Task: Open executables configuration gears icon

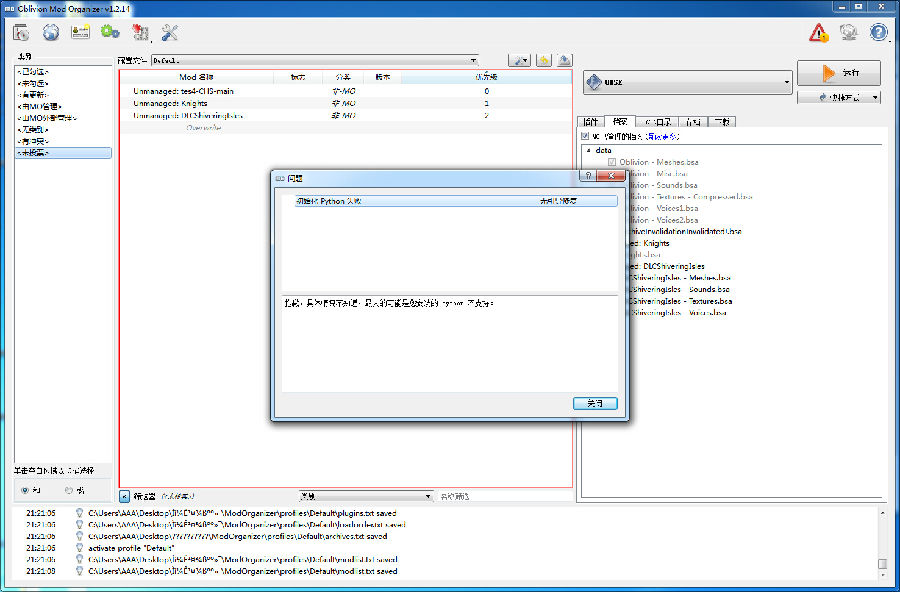Action: [x=110, y=33]
